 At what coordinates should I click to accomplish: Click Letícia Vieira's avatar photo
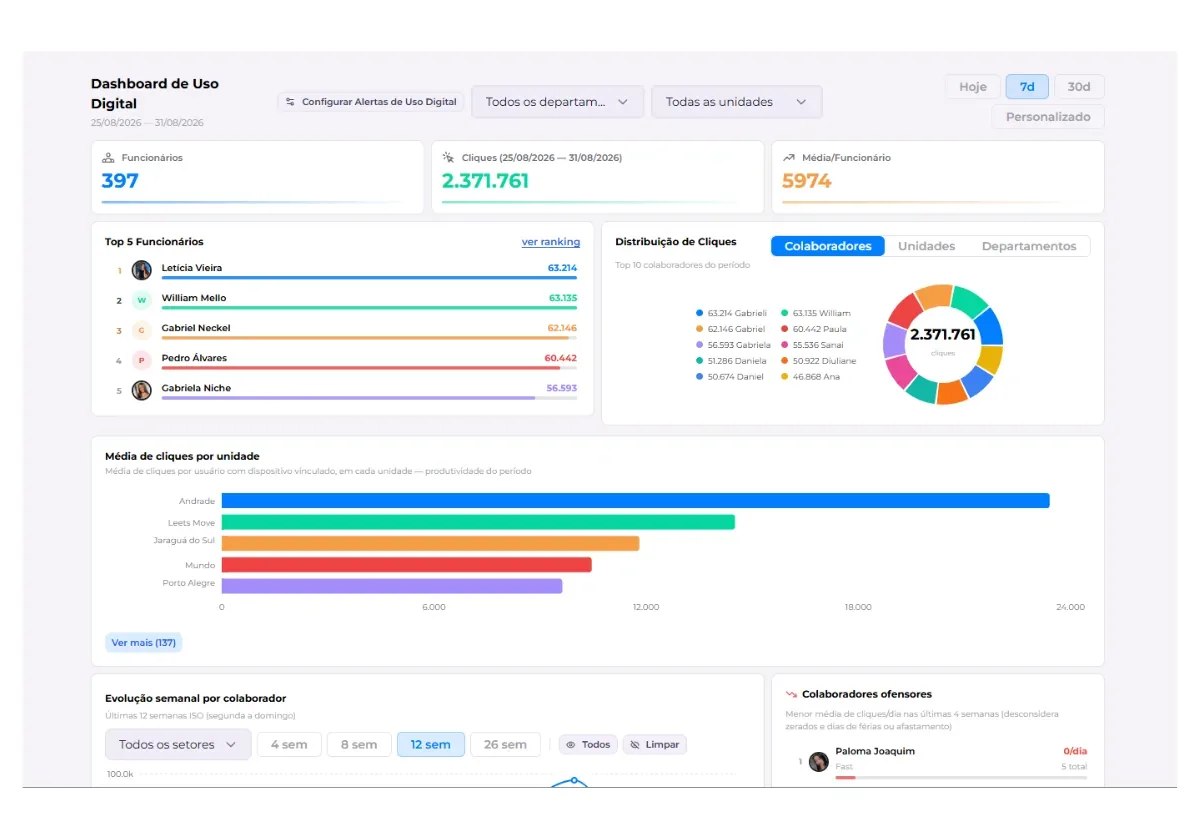point(142,270)
